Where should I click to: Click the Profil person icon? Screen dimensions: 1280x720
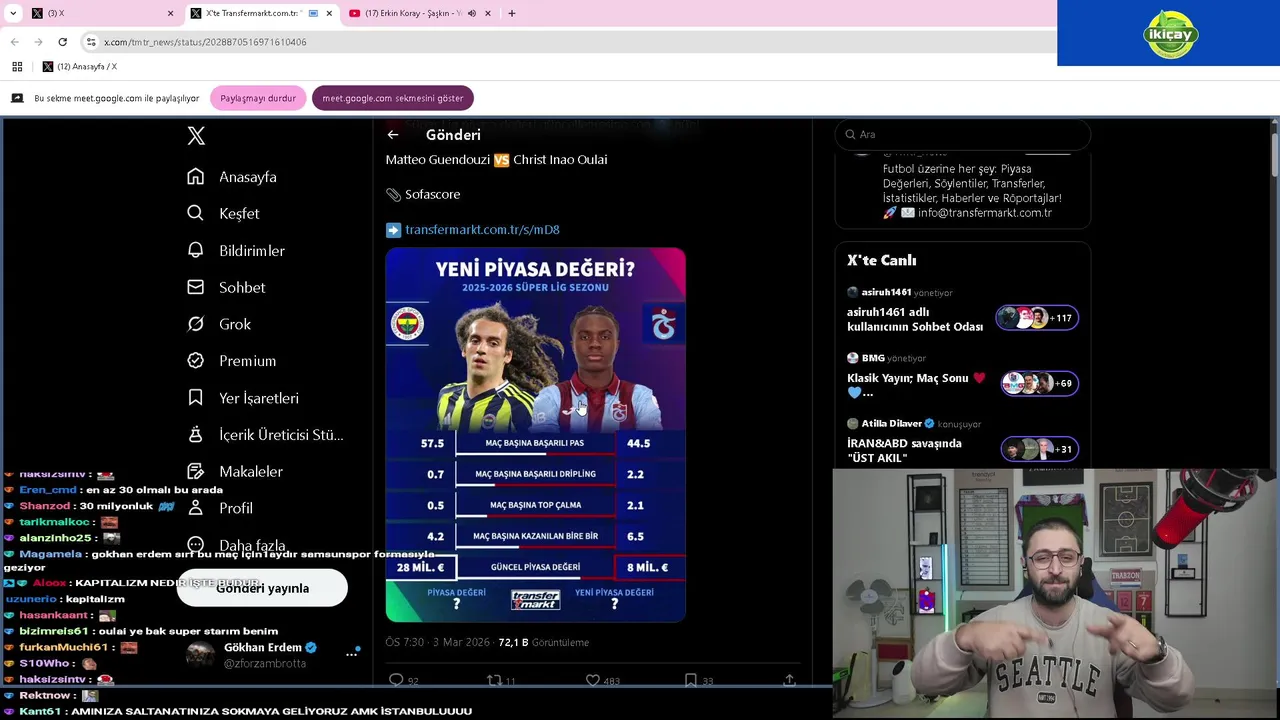click(196, 508)
